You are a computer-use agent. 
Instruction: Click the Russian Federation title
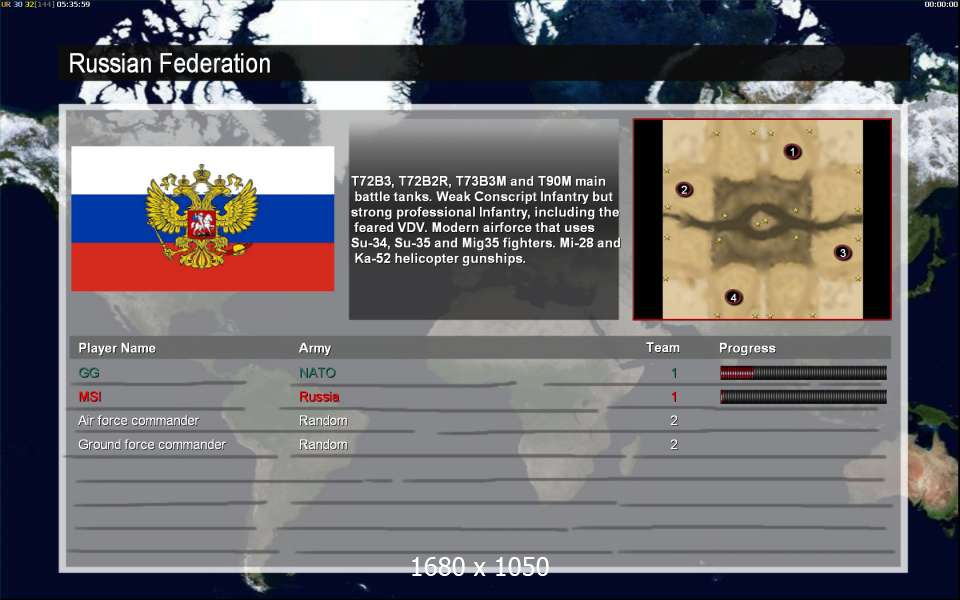(170, 63)
